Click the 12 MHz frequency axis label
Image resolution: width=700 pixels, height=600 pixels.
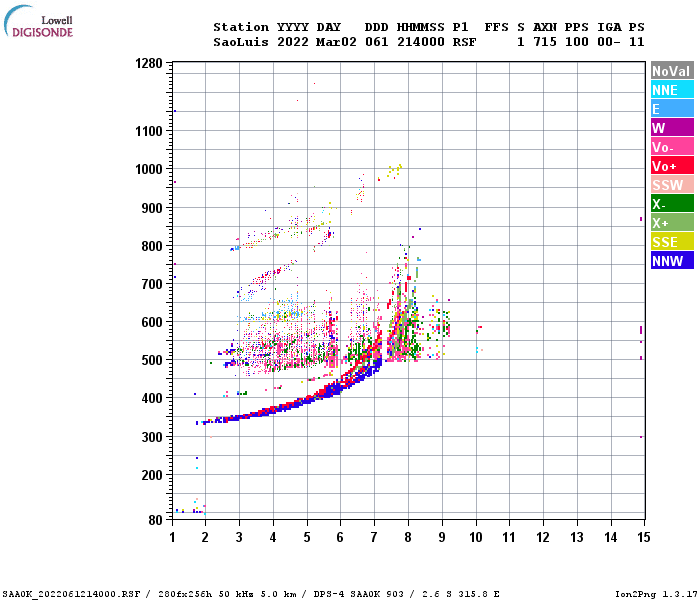(x=543, y=537)
